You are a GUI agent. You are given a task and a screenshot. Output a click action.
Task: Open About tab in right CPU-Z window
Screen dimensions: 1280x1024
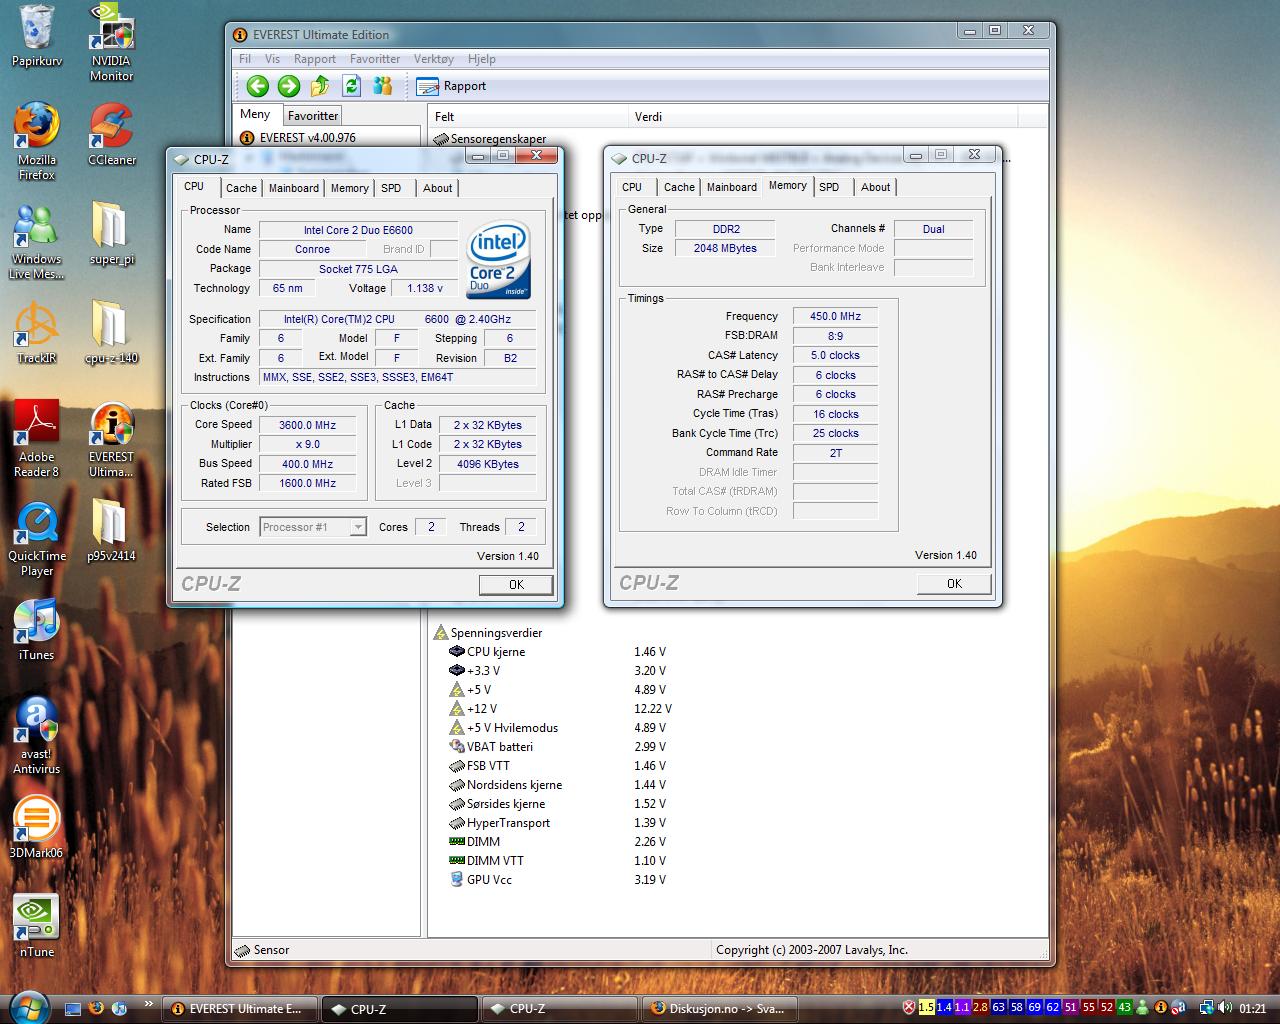click(x=876, y=187)
